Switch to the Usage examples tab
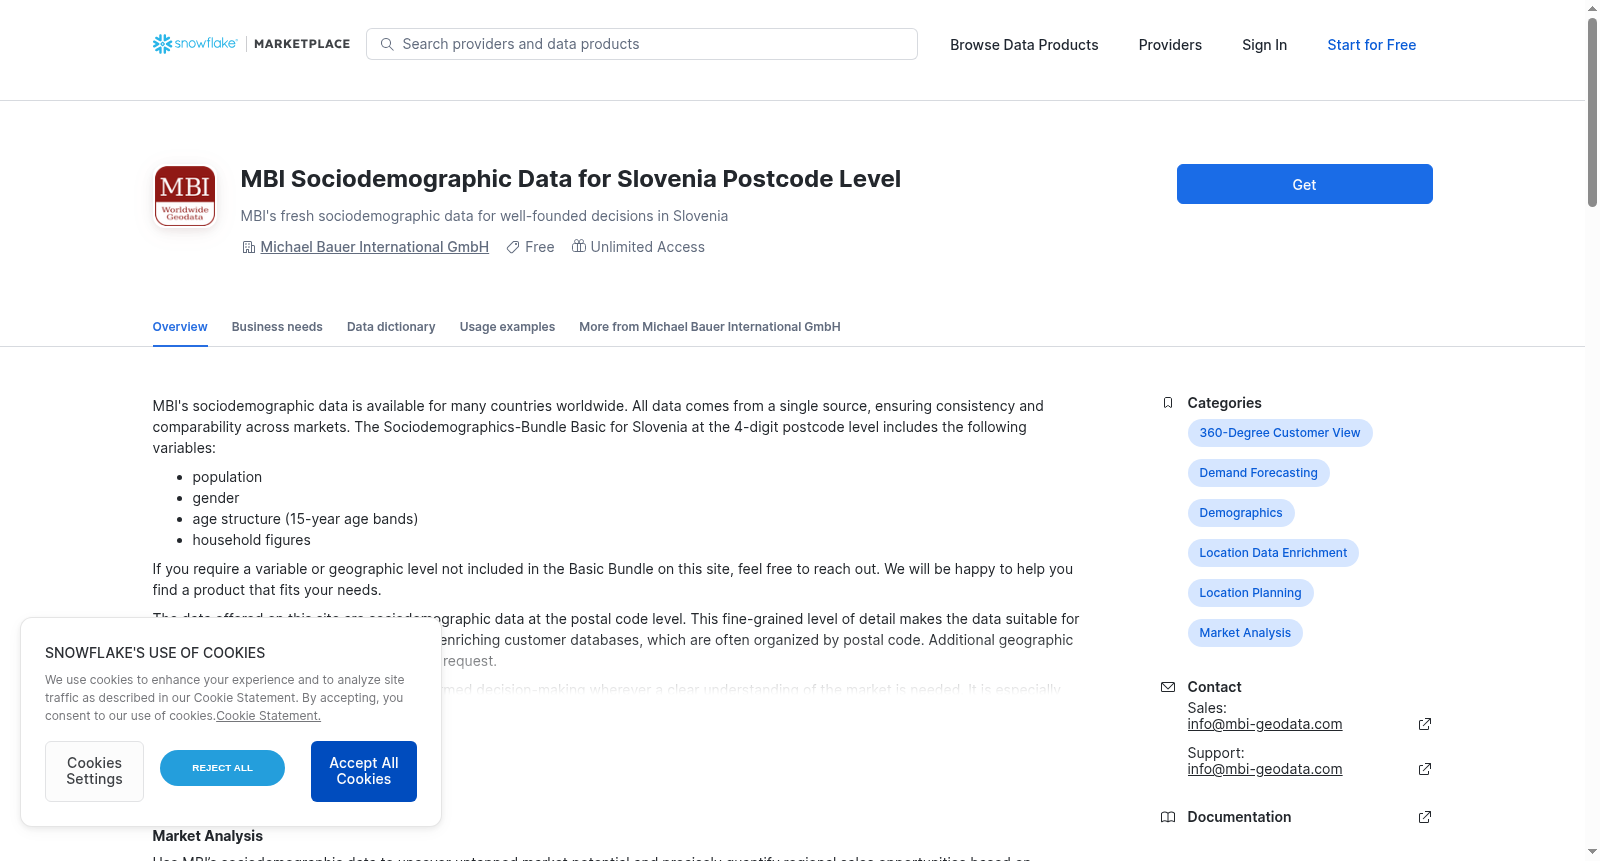Viewport: 1600px width, 861px height. coord(507,327)
